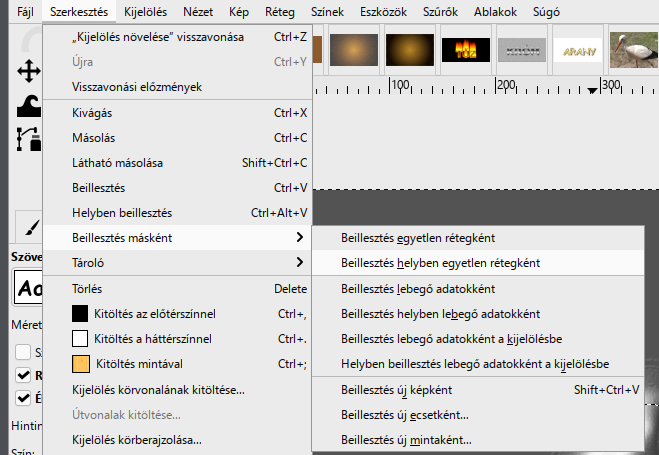Toggle the unchecked checkbox below Méret
Screen dimensions: 659x455
point(23,352)
